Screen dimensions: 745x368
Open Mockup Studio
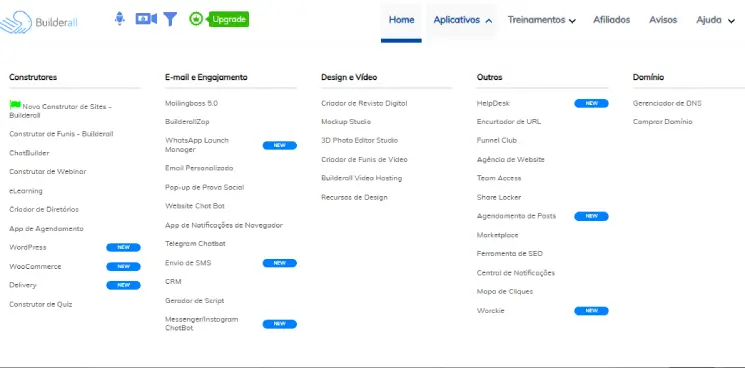[x=346, y=122]
